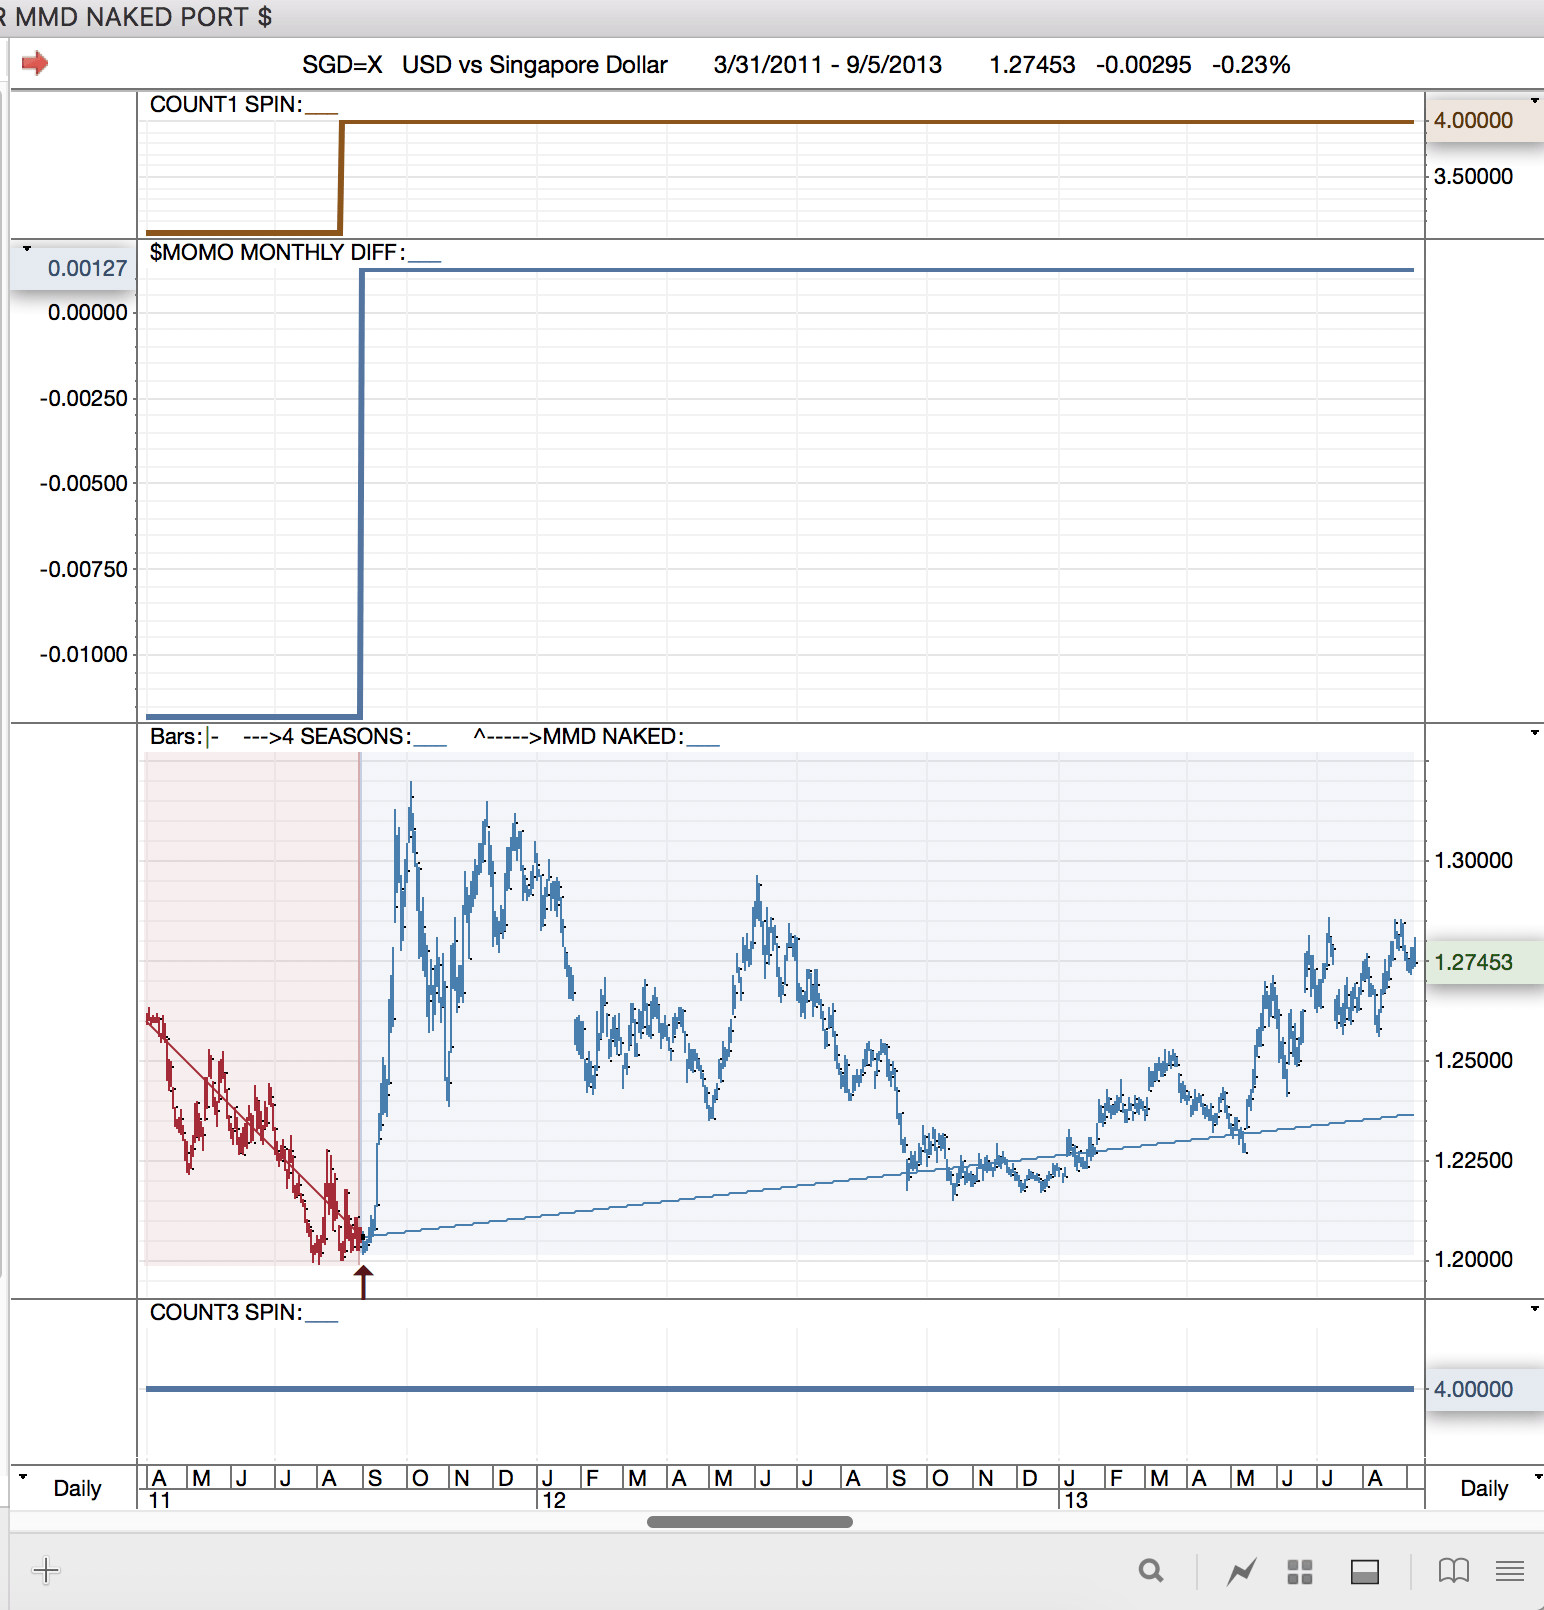
Task: Open the $MOMO MONTHLY DIFF scale dropdown arrow
Action: 27,248
